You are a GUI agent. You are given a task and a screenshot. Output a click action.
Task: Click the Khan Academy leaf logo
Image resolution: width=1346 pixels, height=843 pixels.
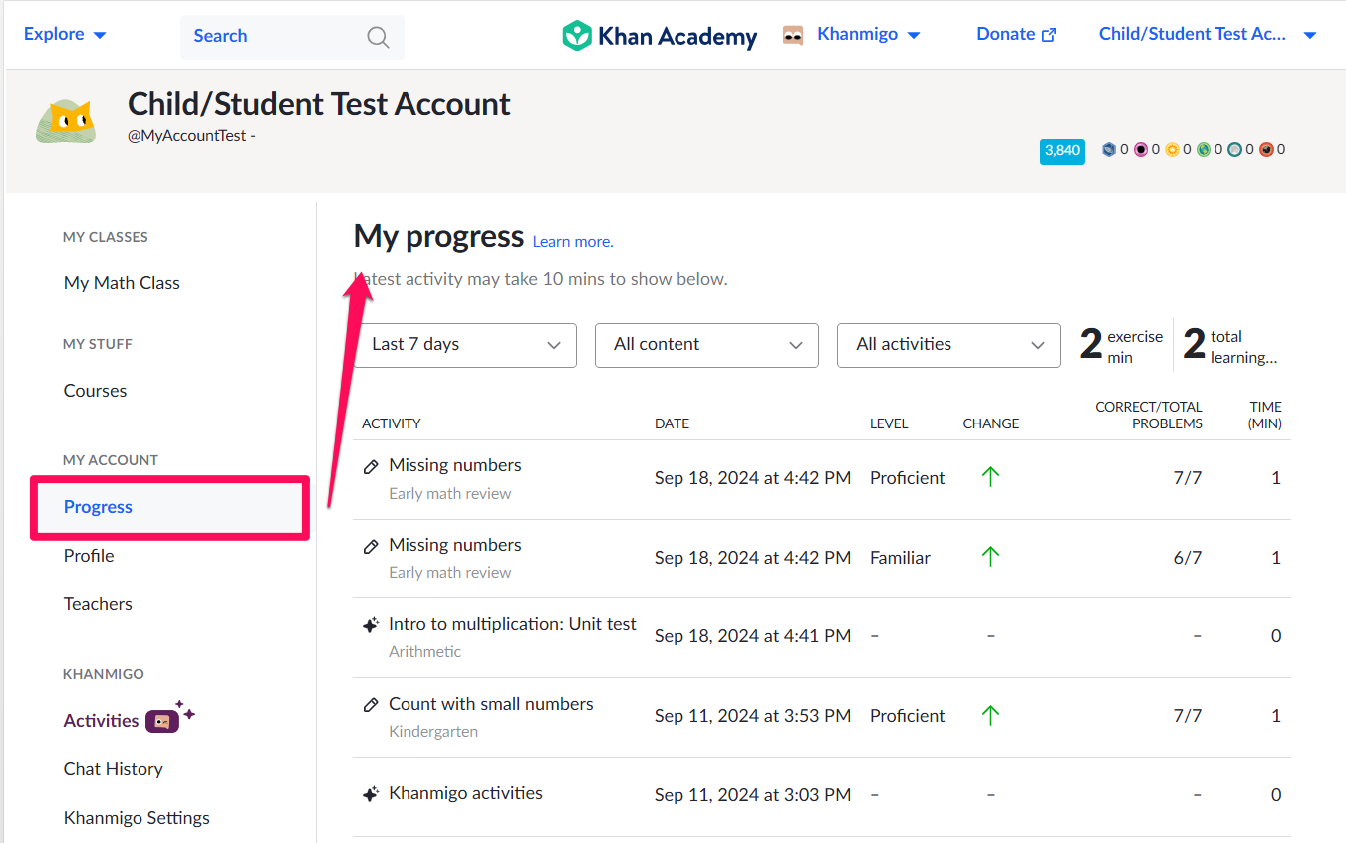pos(577,36)
